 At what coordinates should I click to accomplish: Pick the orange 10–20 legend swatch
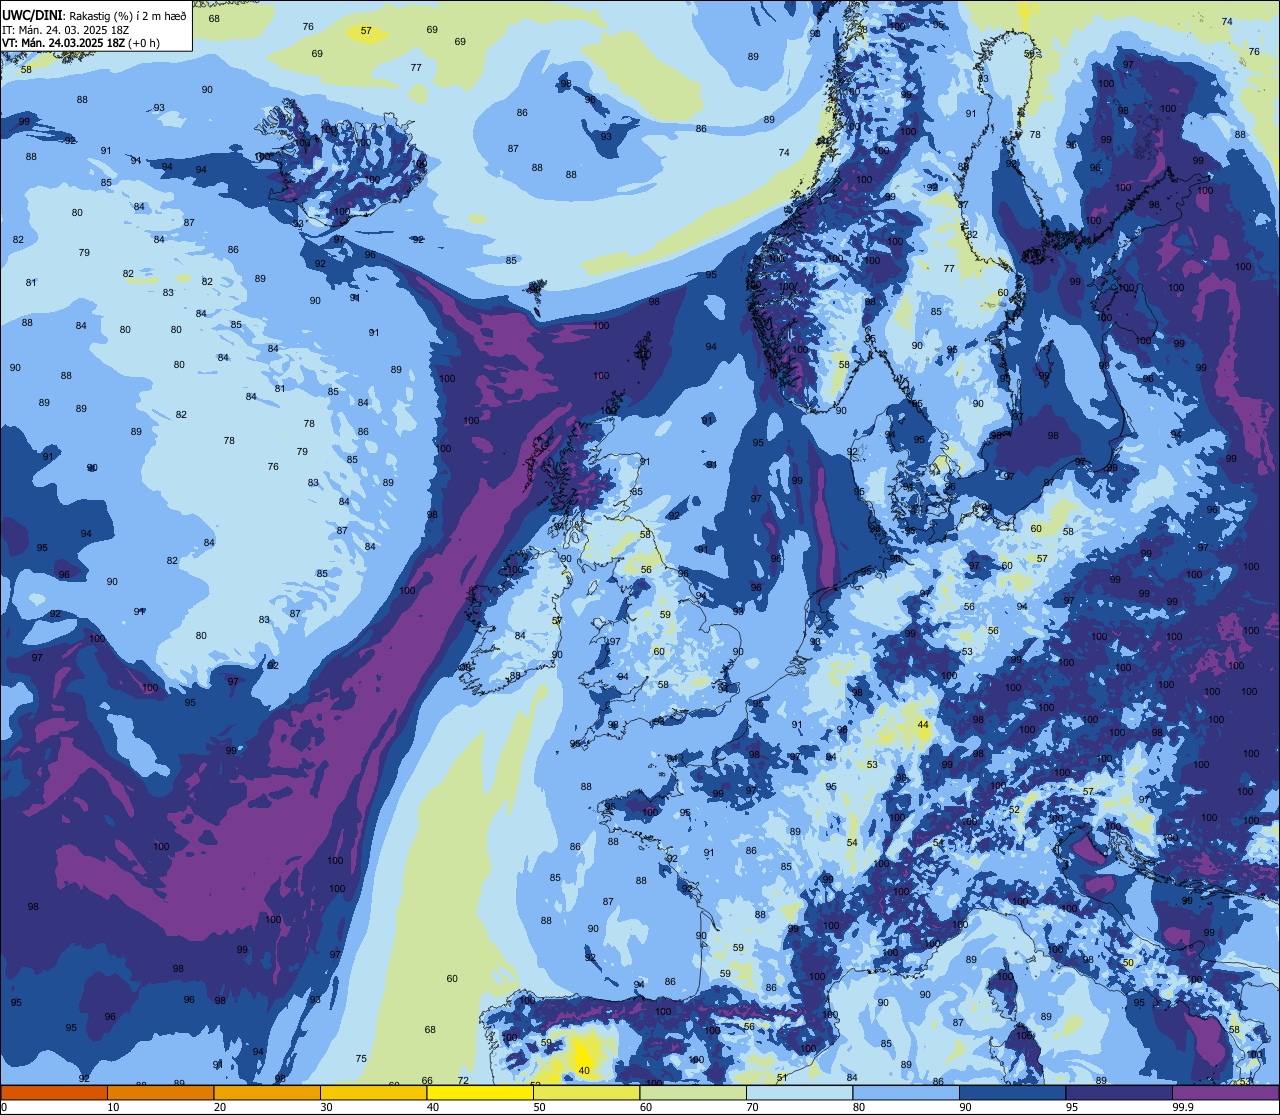(160, 1092)
